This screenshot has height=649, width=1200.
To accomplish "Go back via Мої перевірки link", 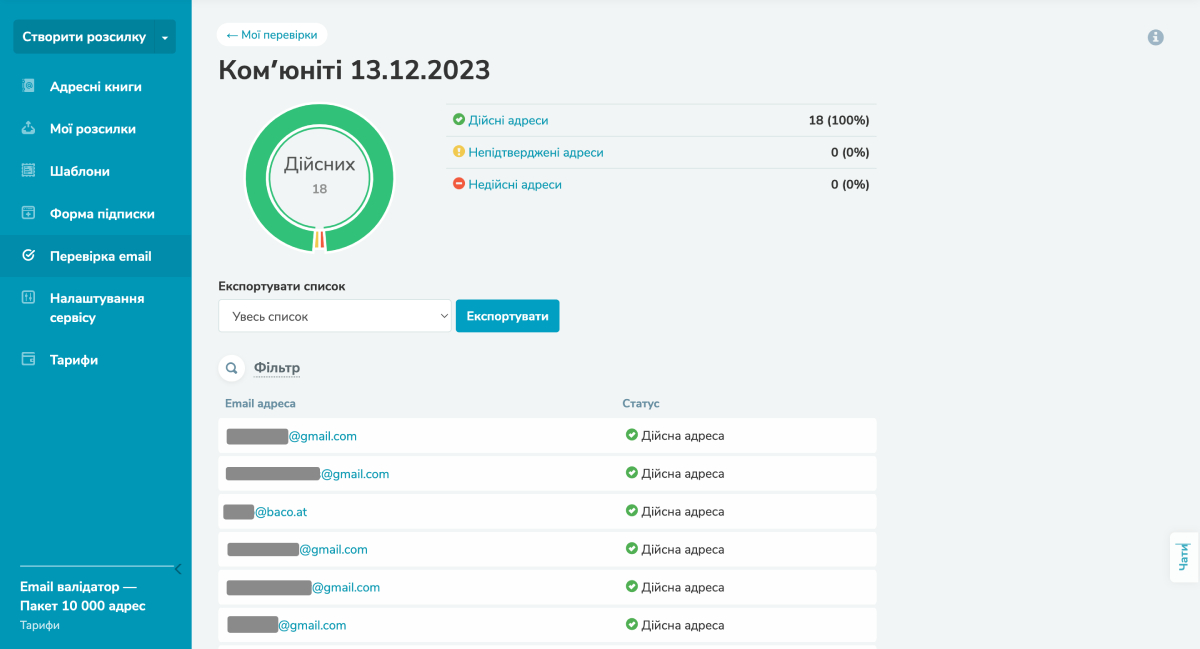I will (272, 35).
